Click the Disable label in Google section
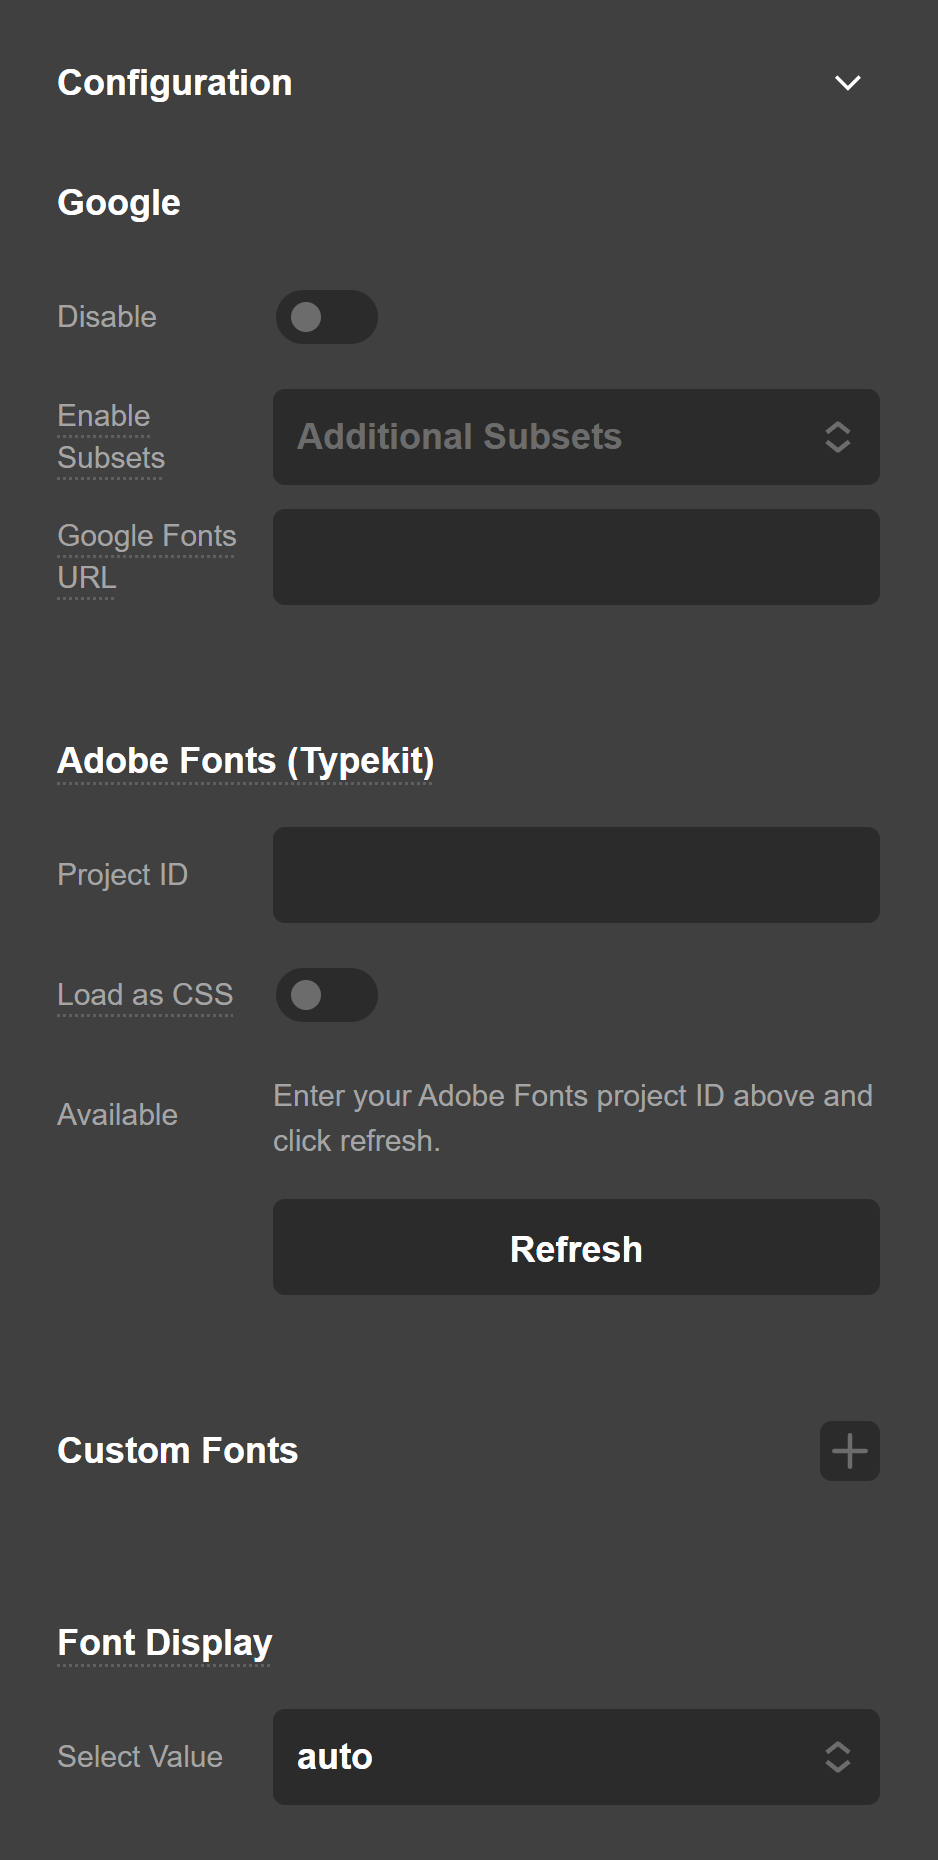 pos(107,317)
